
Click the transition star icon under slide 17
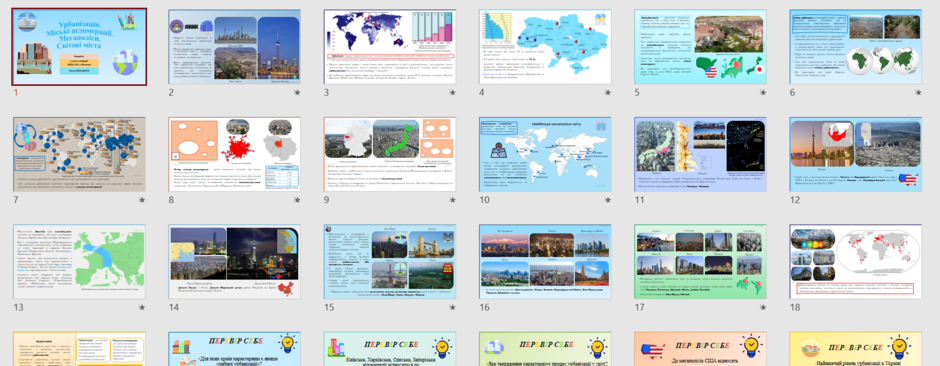point(763,307)
